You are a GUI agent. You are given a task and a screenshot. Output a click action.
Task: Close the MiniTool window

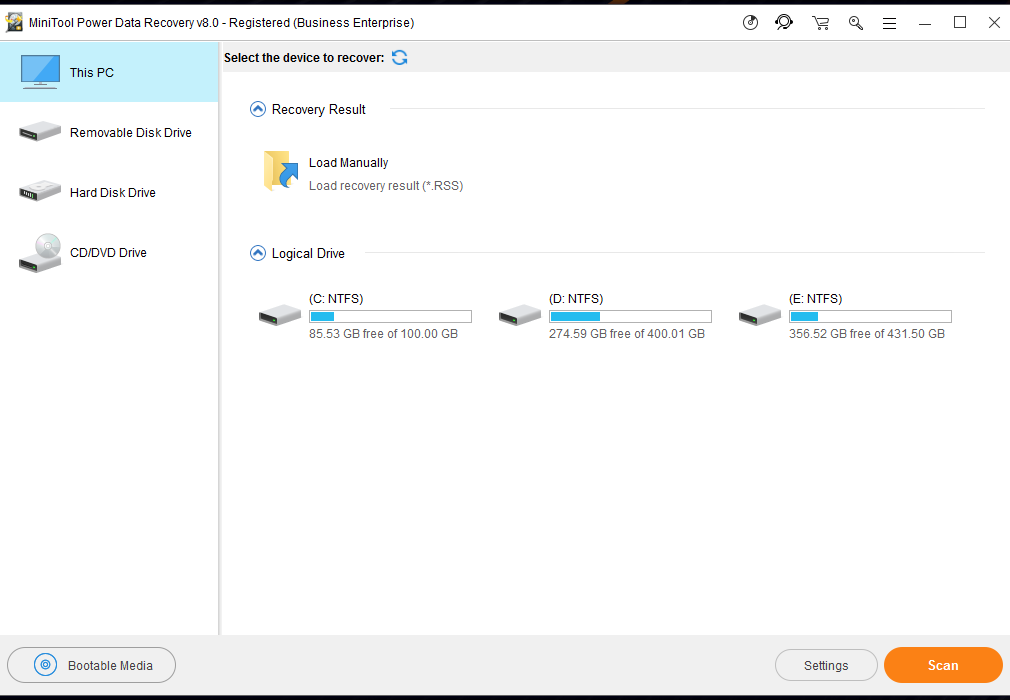[994, 23]
